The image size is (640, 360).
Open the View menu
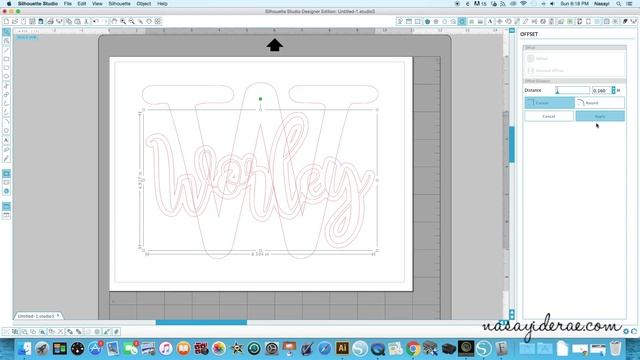point(97,4)
